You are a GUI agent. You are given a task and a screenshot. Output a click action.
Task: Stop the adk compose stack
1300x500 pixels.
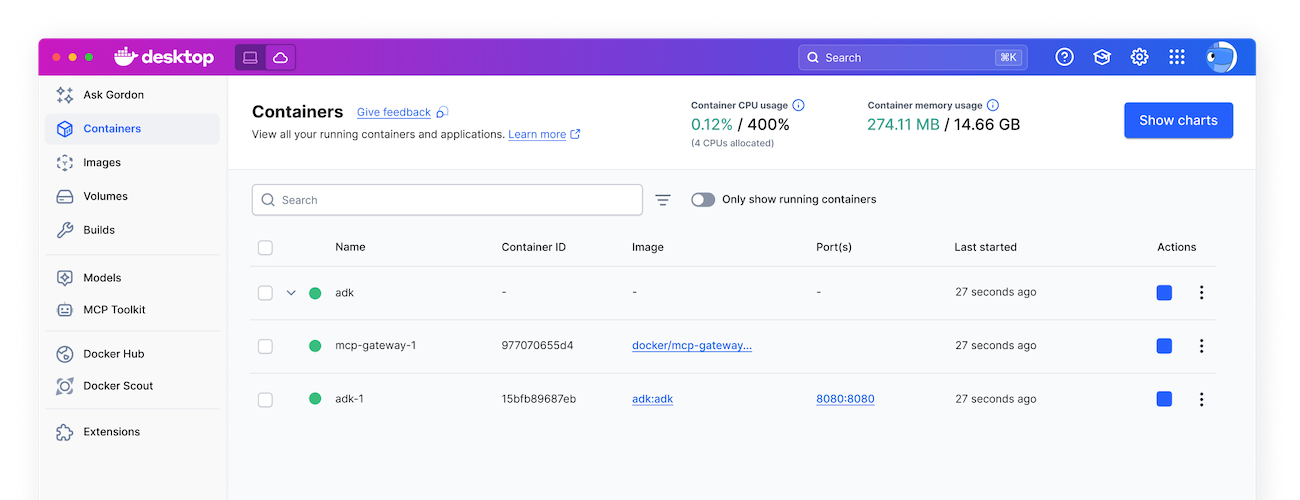pyautogui.click(x=1164, y=293)
